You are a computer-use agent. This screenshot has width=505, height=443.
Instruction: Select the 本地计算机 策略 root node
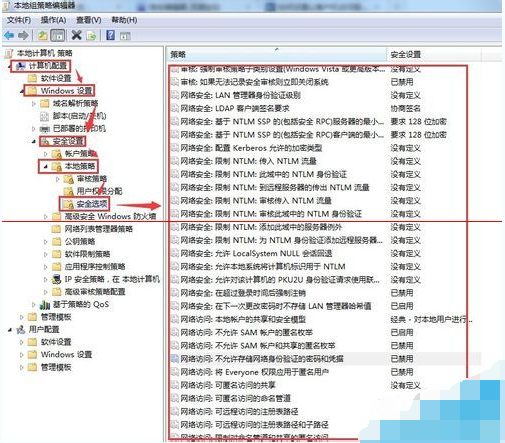point(45,53)
